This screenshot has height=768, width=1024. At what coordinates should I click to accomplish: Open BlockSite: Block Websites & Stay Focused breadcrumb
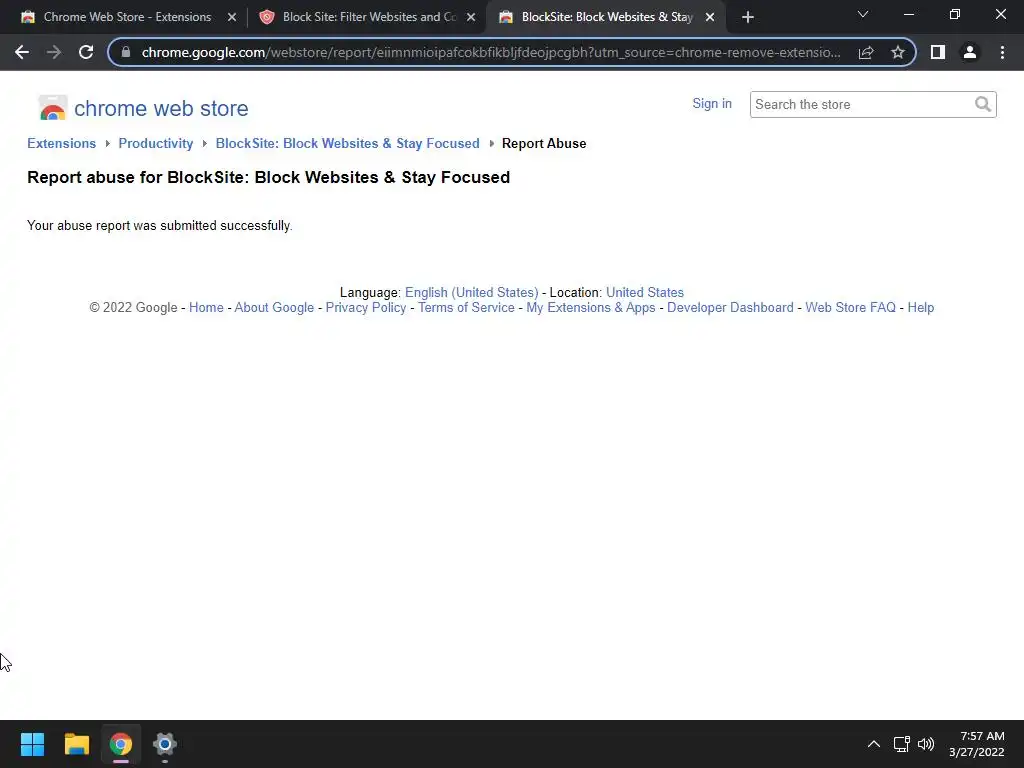tap(347, 144)
